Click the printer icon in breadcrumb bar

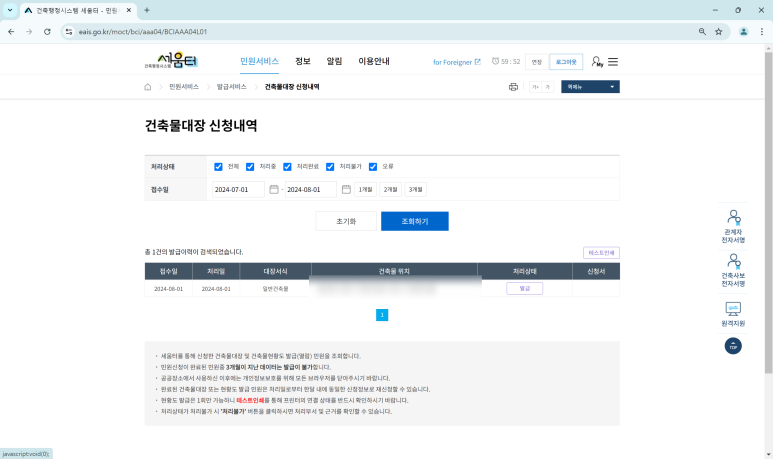coord(513,87)
